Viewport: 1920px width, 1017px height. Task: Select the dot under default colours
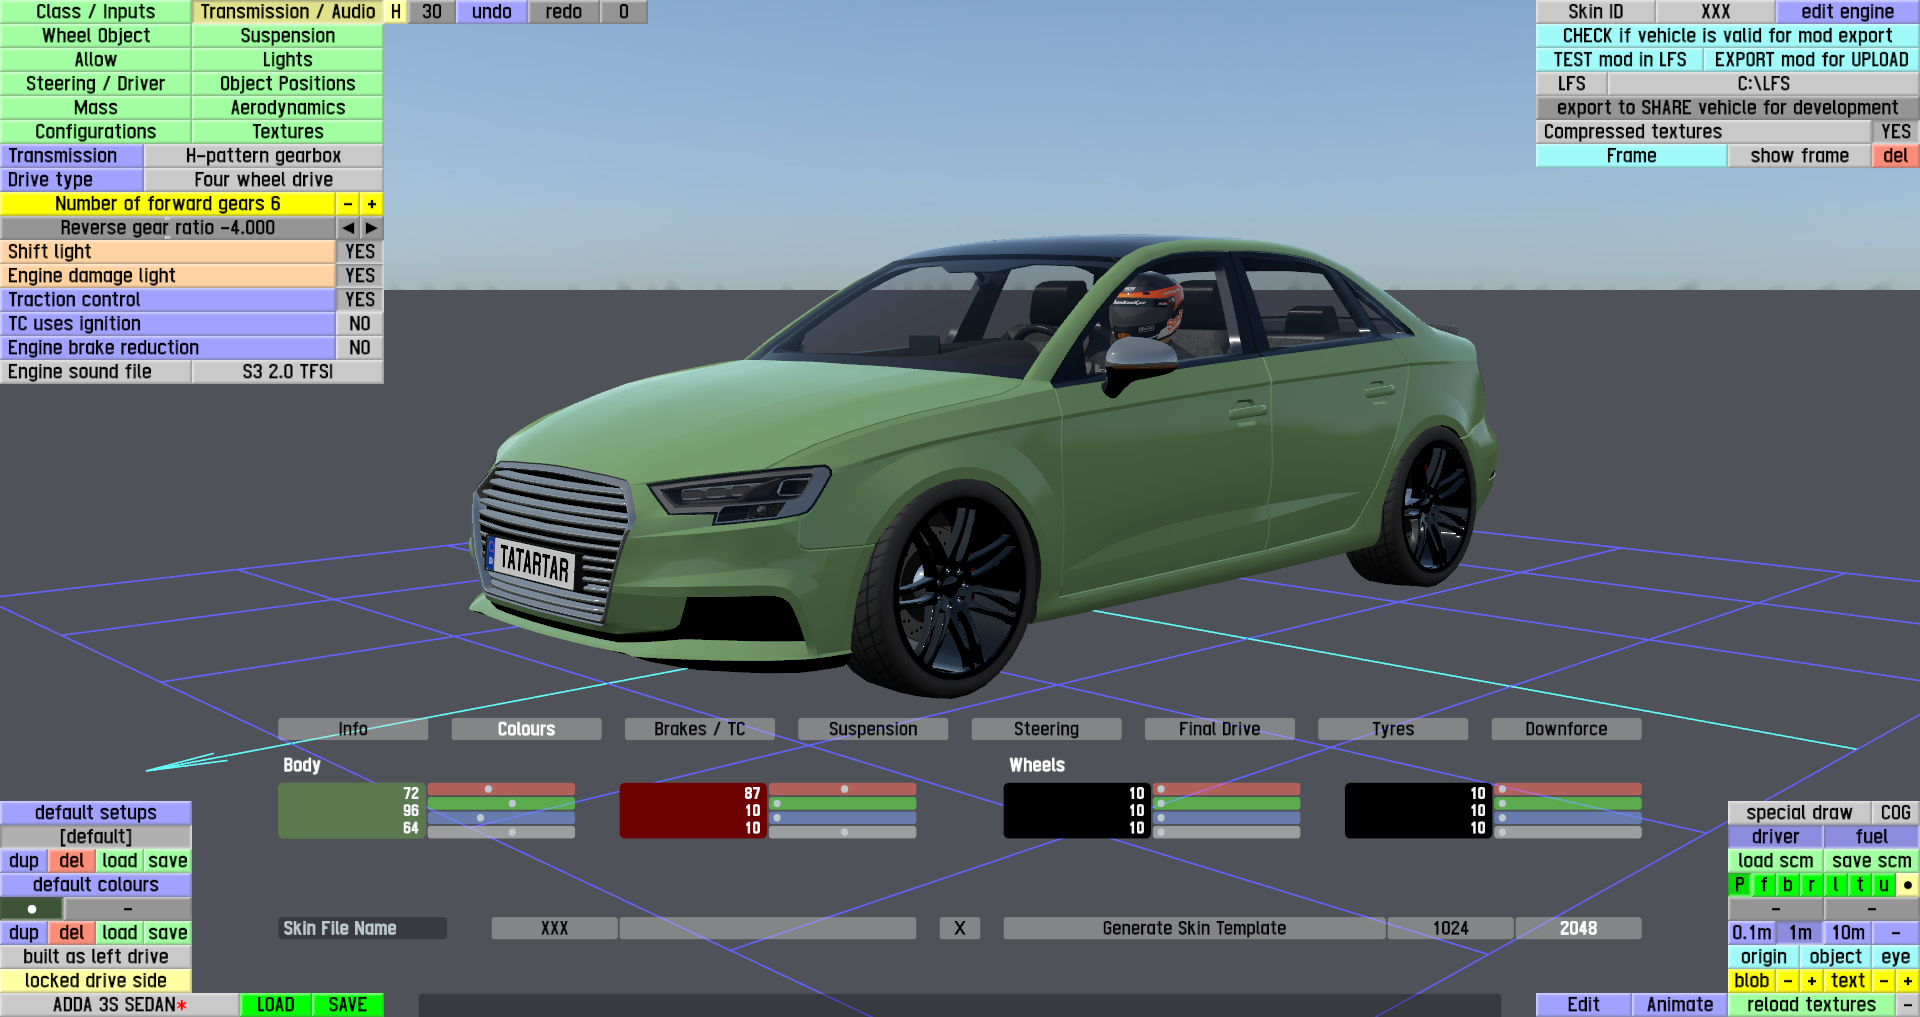(32, 909)
